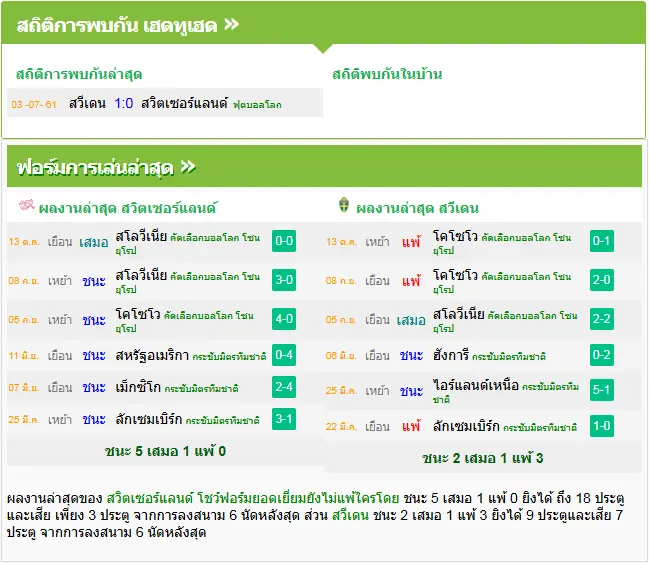Click สวีเดน team name in head-to-head row
Screen dimensions: 649x563
click(x=87, y=103)
